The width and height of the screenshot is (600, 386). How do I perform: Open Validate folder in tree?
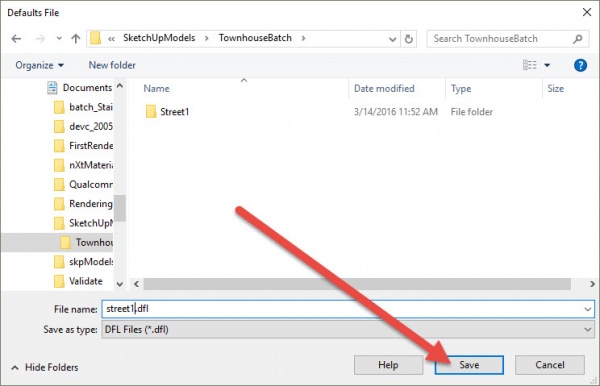click(x=78, y=281)
